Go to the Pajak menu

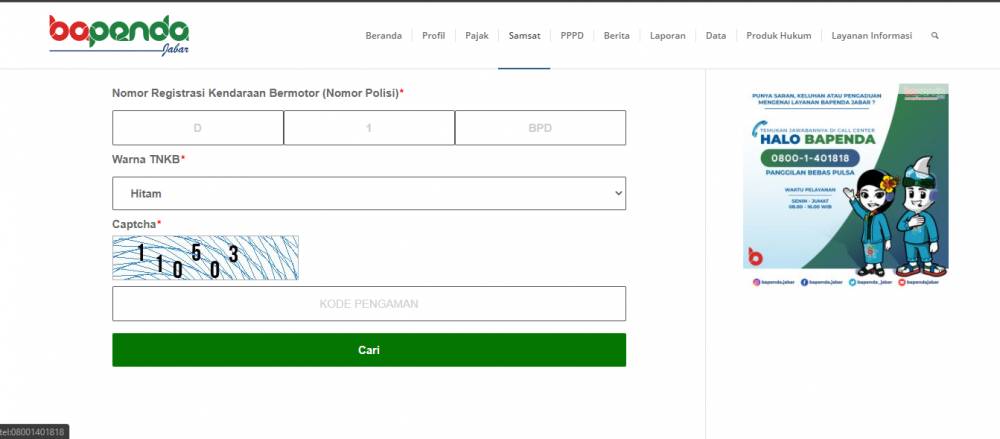coord(476,36)
